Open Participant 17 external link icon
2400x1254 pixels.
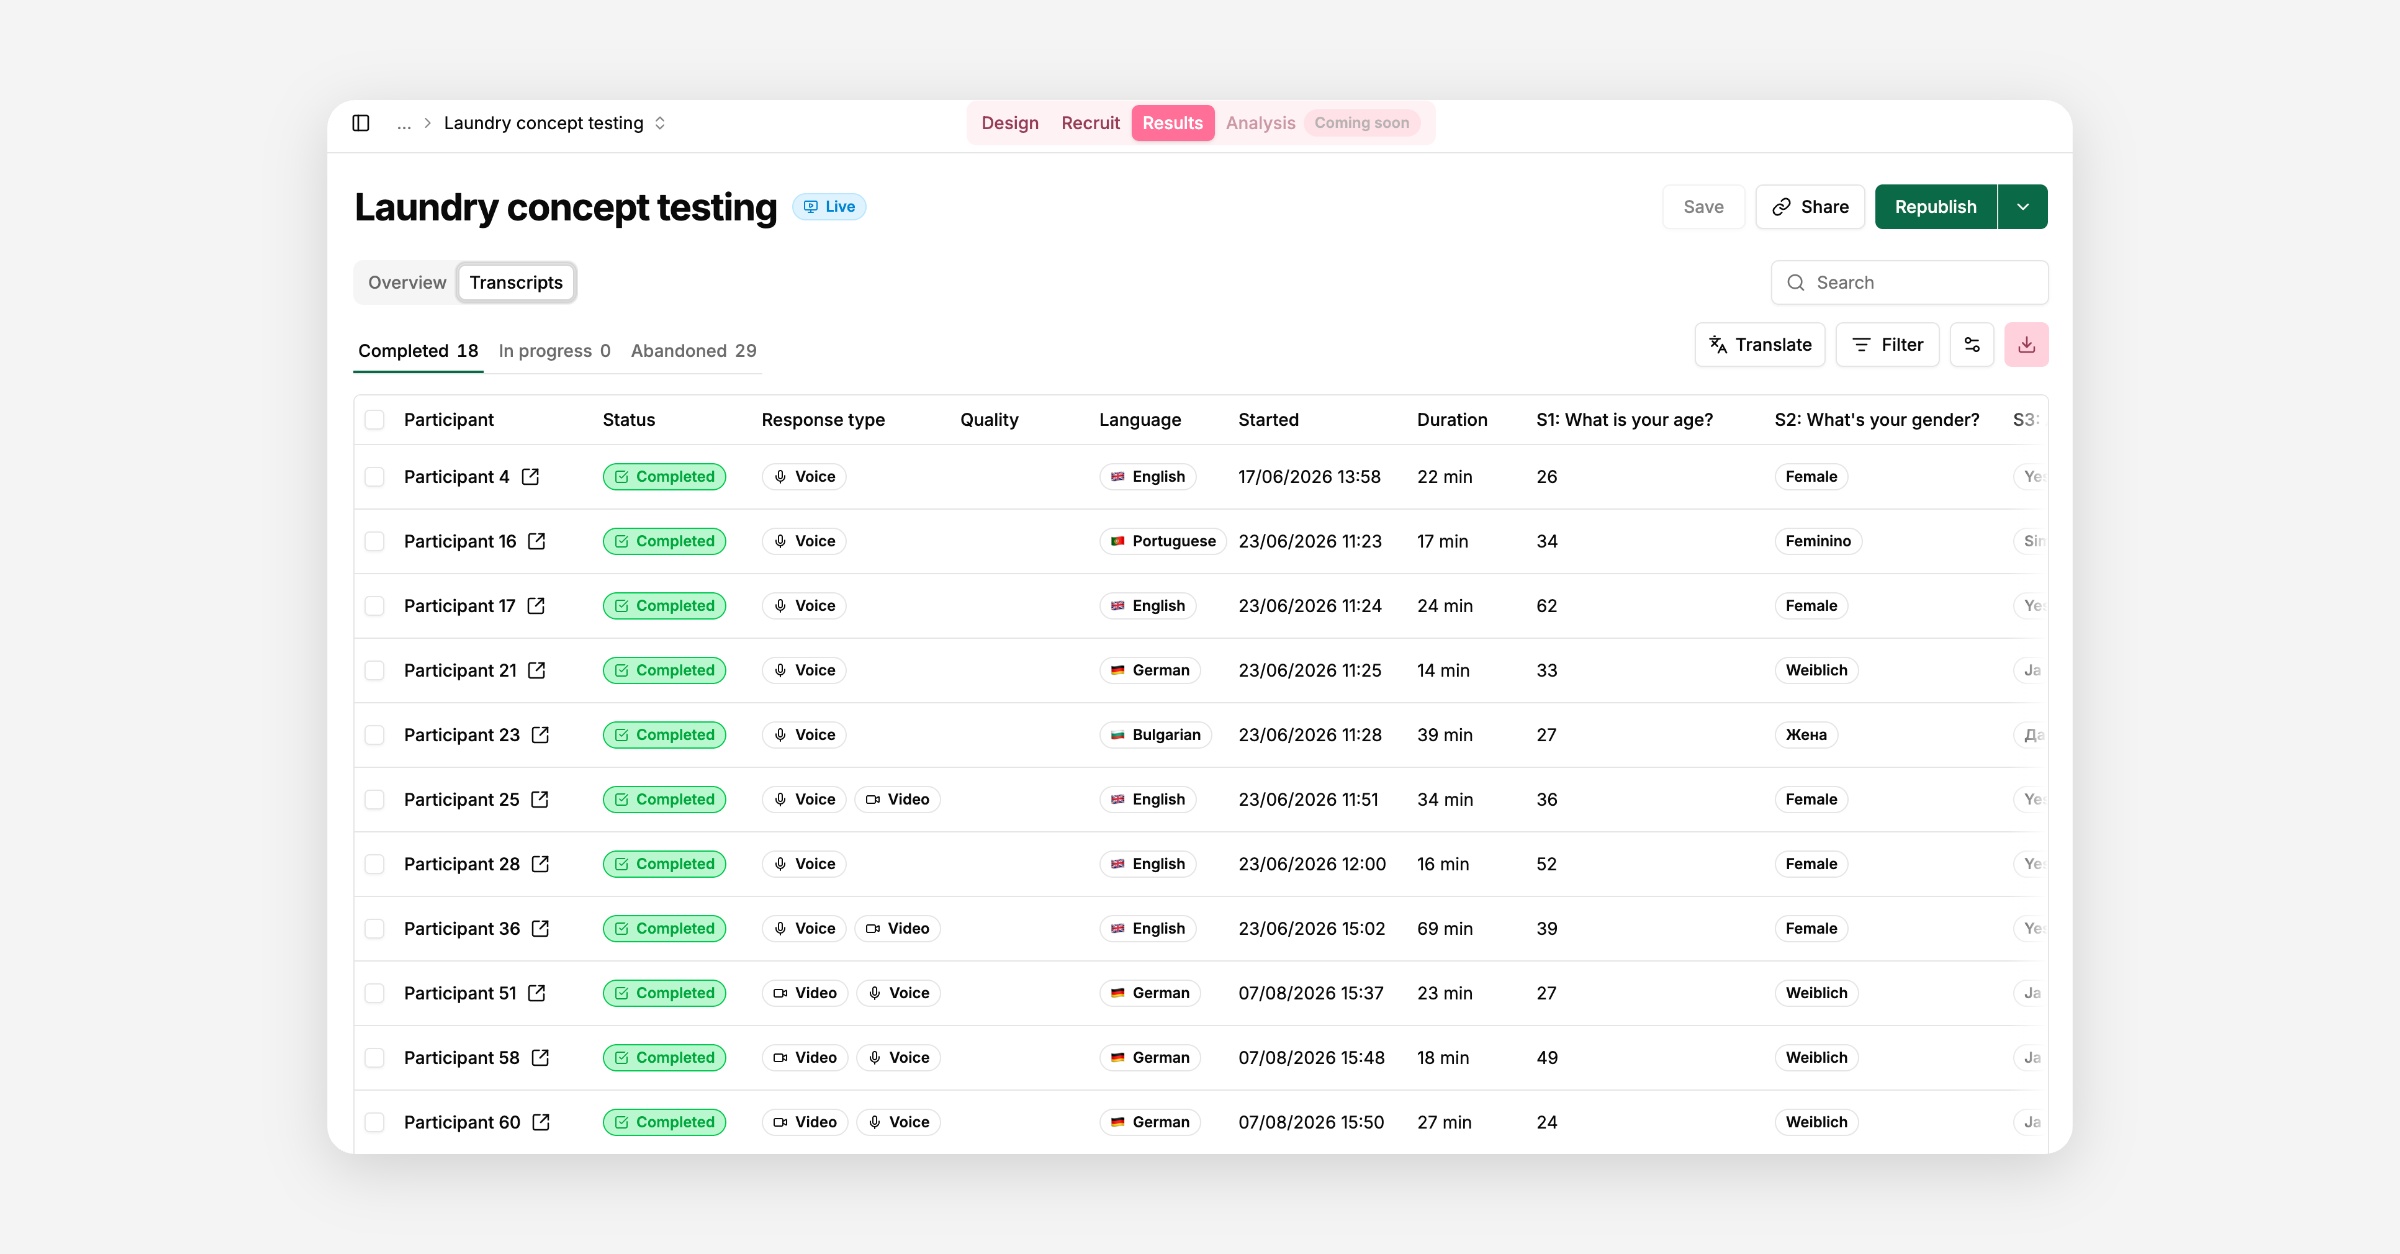tap(537, 606)
